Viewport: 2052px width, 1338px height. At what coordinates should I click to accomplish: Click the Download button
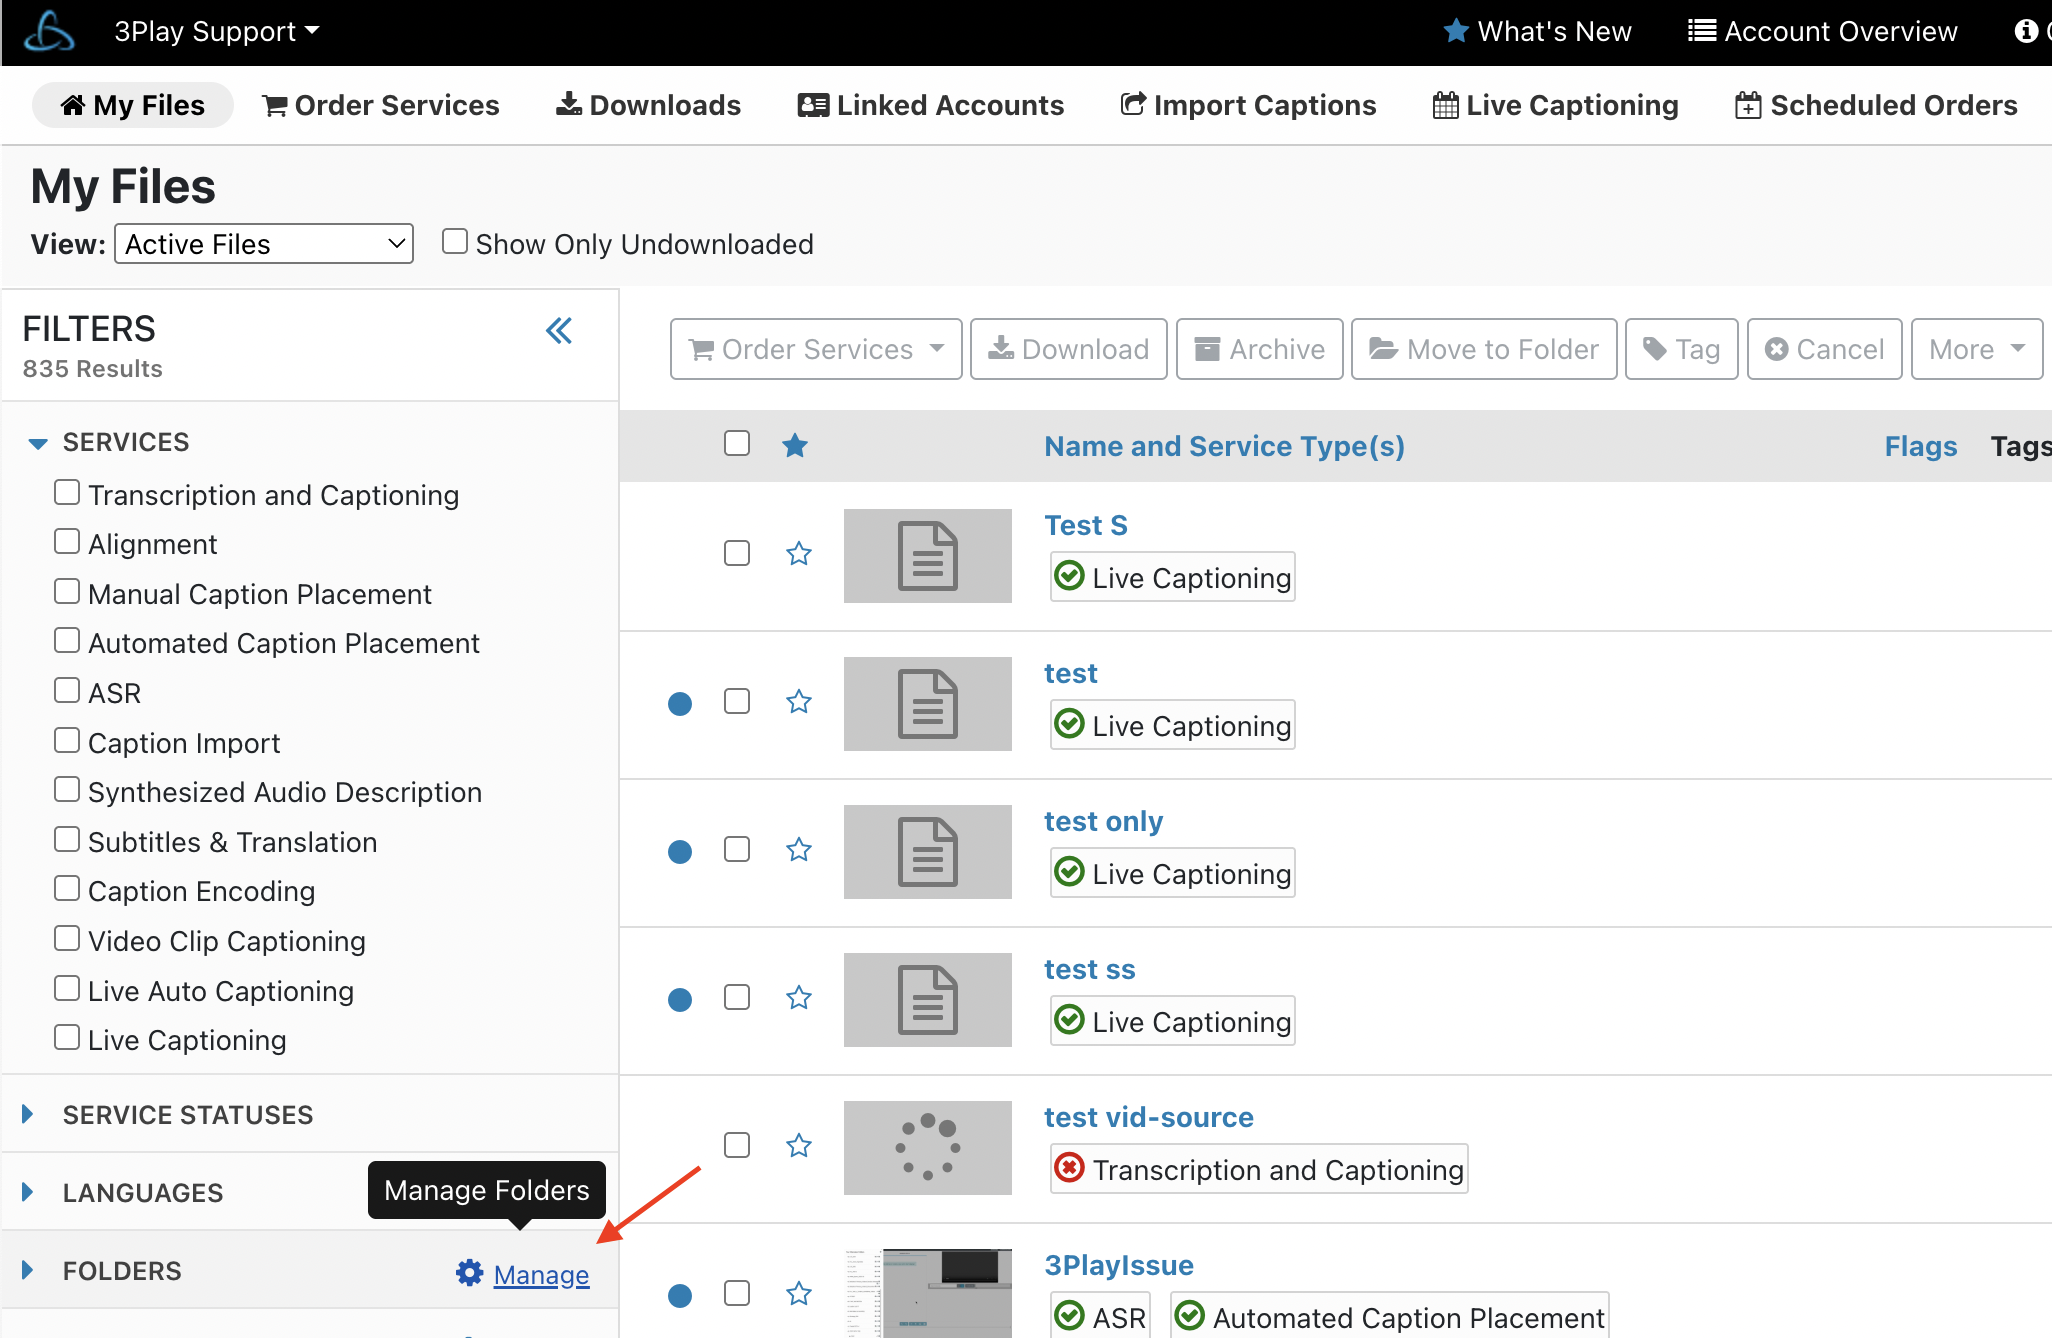(x=1069, y=349)
